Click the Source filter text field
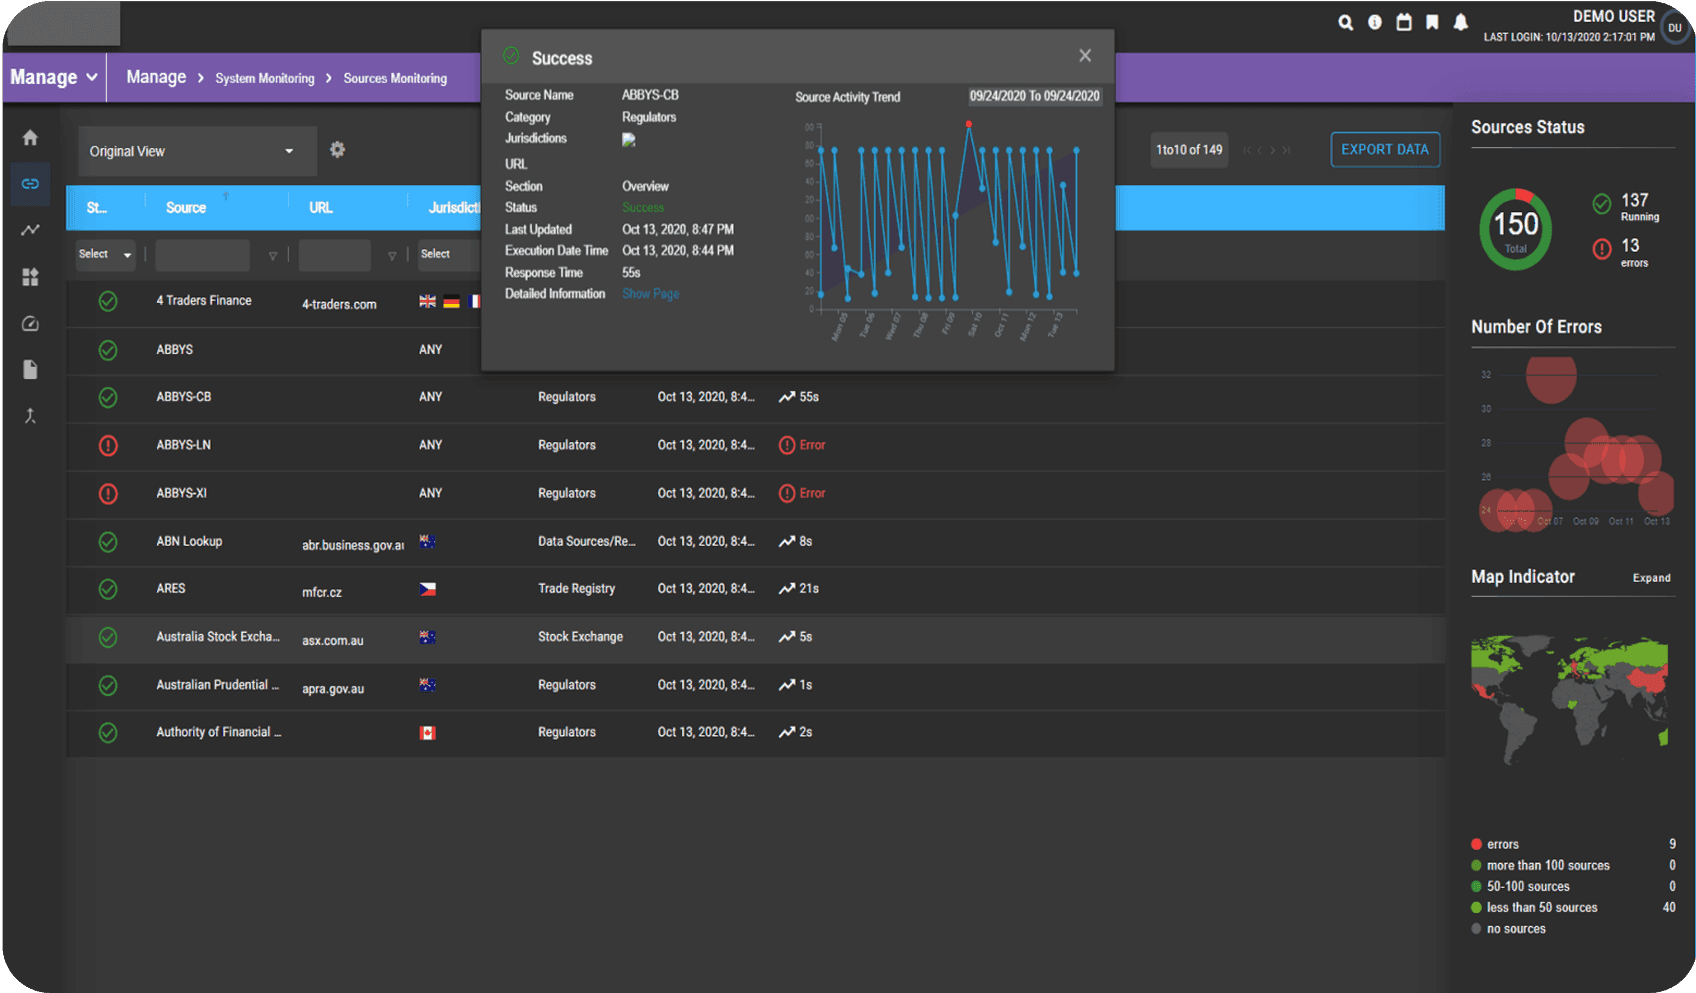1696x993 pixels. [202, 256]
